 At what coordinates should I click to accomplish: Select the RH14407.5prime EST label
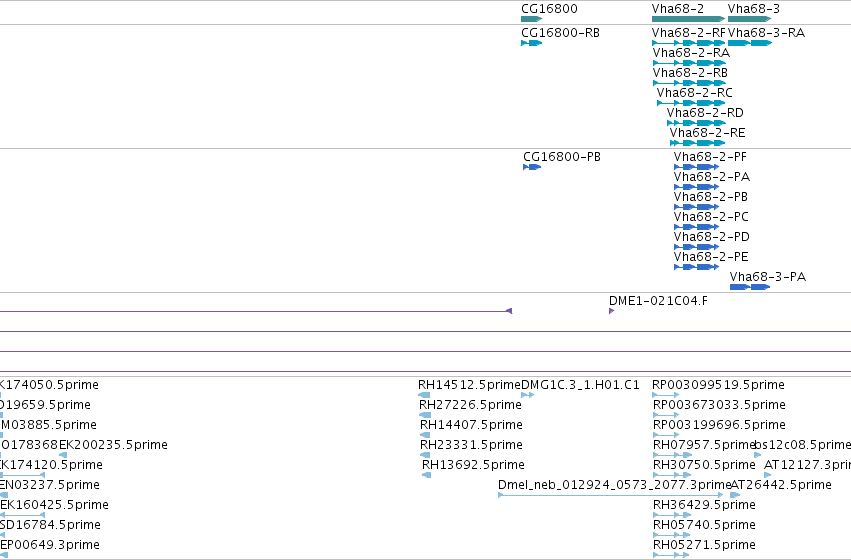point(471,425)
